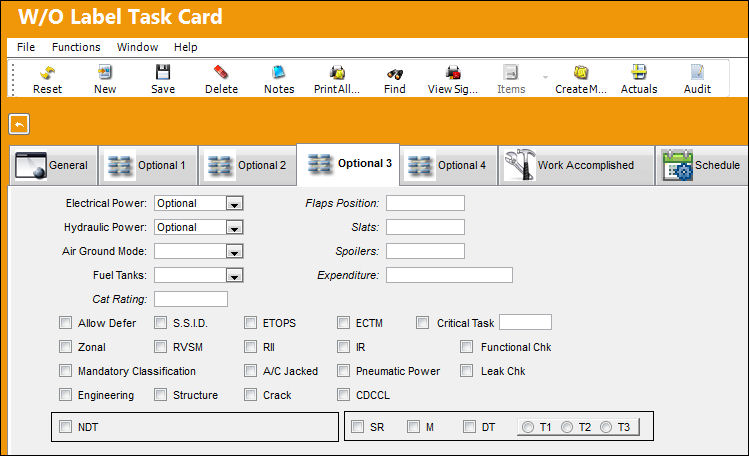Enable the Allow Defer checkbox
This screenshot has height=456, width=749.
coord(65,323)
